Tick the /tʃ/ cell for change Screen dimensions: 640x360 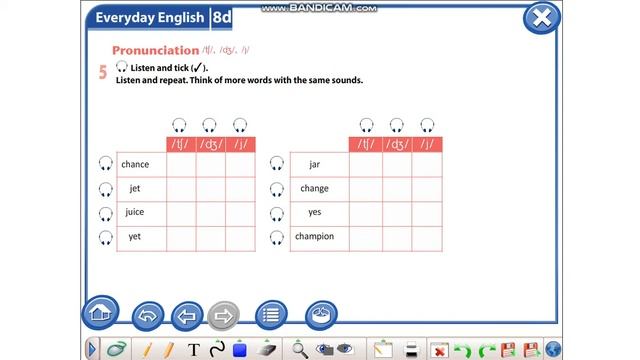[366, 189]
